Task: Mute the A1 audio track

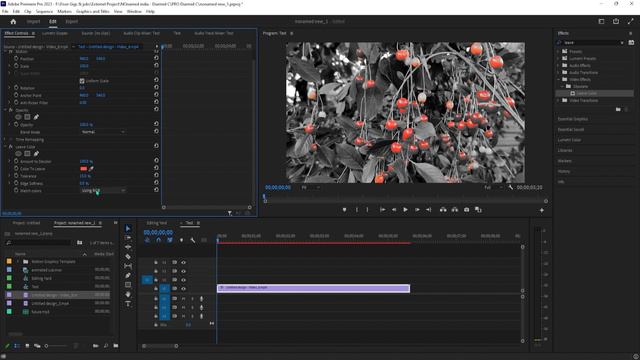Action: [184, 299]
